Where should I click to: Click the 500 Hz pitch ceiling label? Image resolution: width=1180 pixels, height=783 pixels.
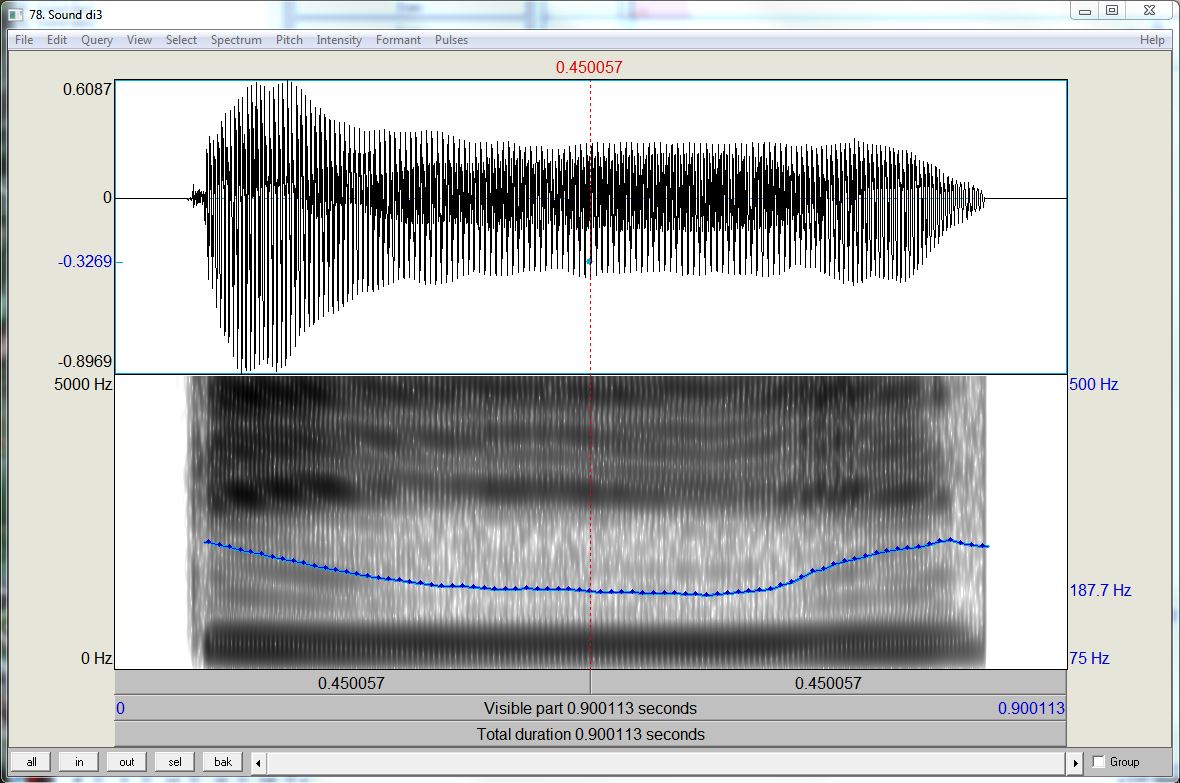coord(1093,384)
